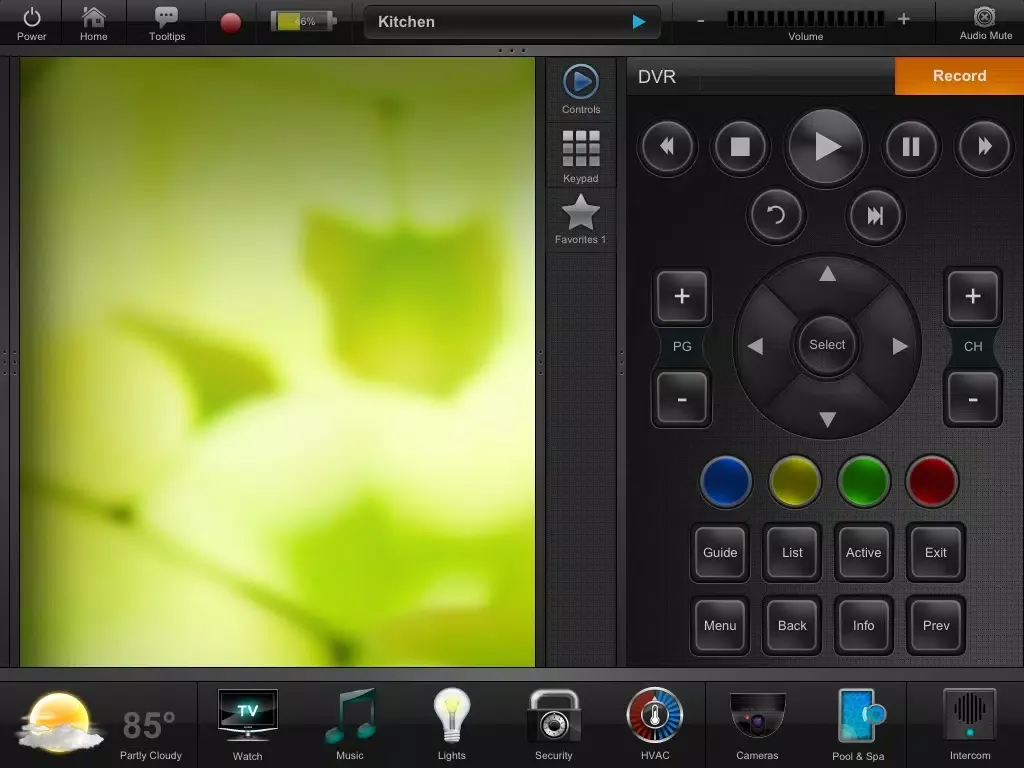The image size is (1024, 768).
Task: Click the yellow color button
Action: click(x=795, y=482)
